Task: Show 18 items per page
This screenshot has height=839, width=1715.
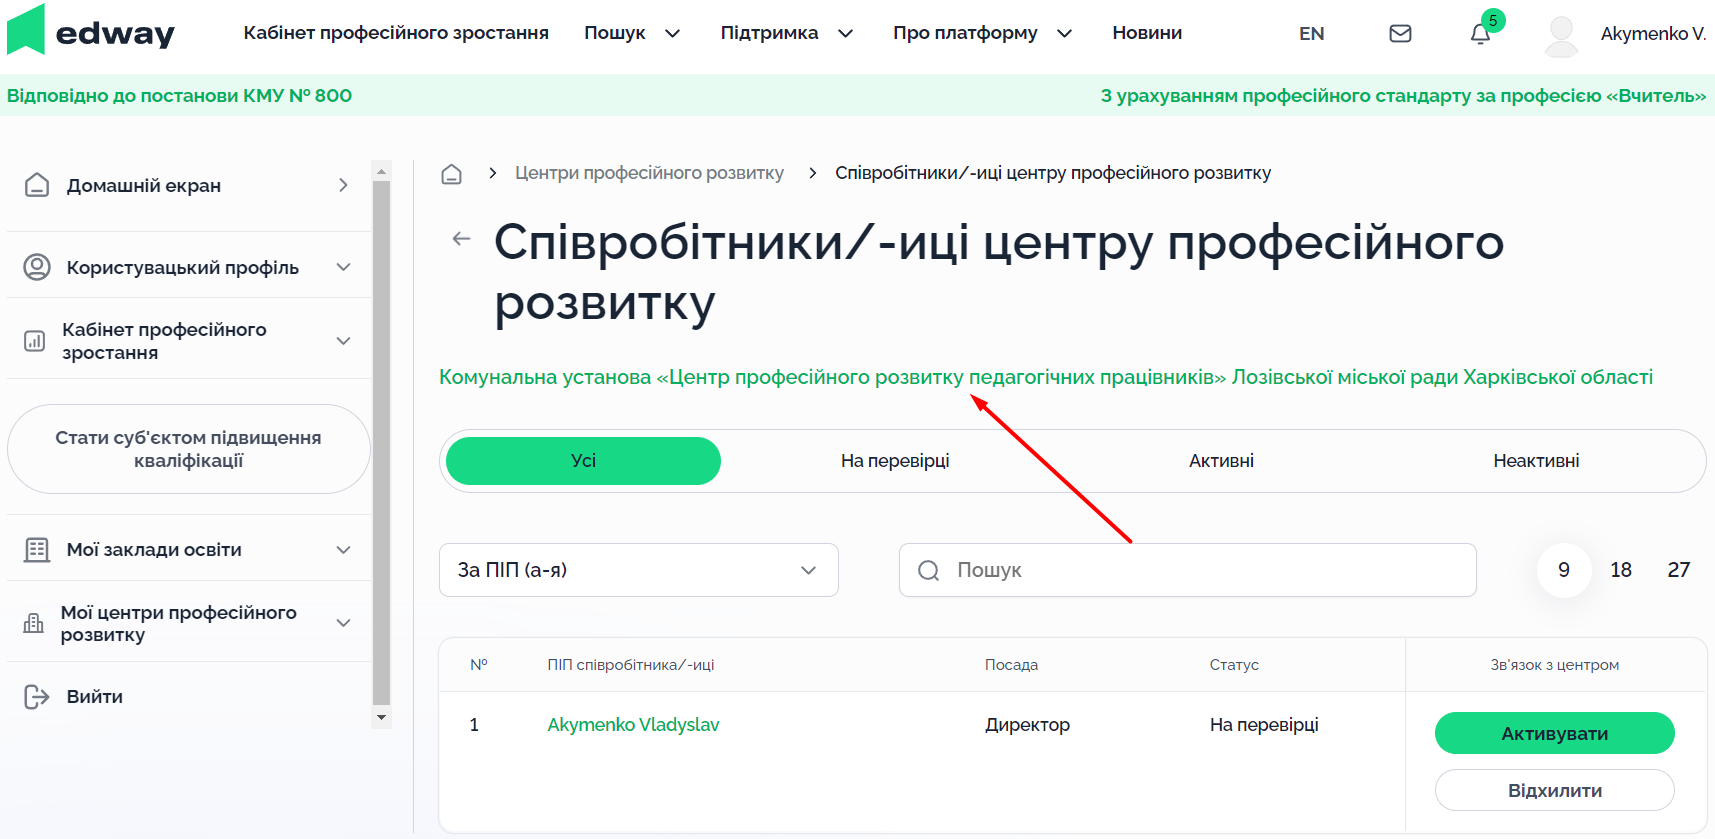Action: click(x=1620, y=570)
